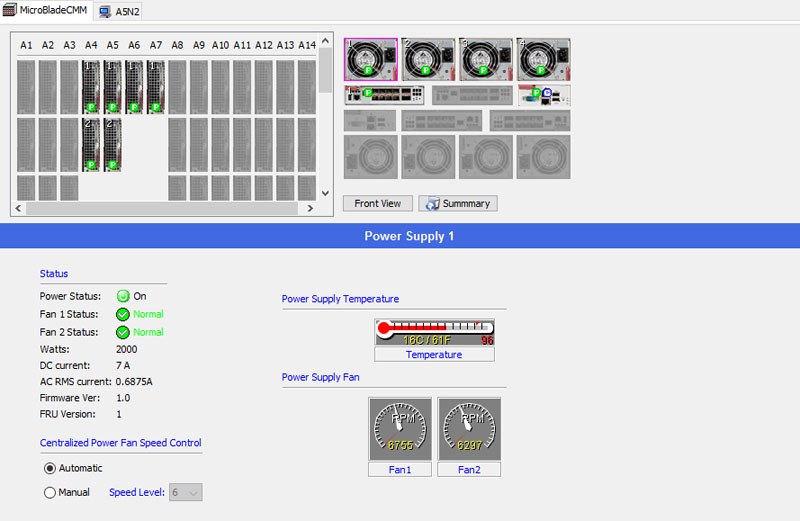Select blade node 1 in column A4
Image resolution: width=800 pixels, height=521 pixels.
click(x=91, y=86)
